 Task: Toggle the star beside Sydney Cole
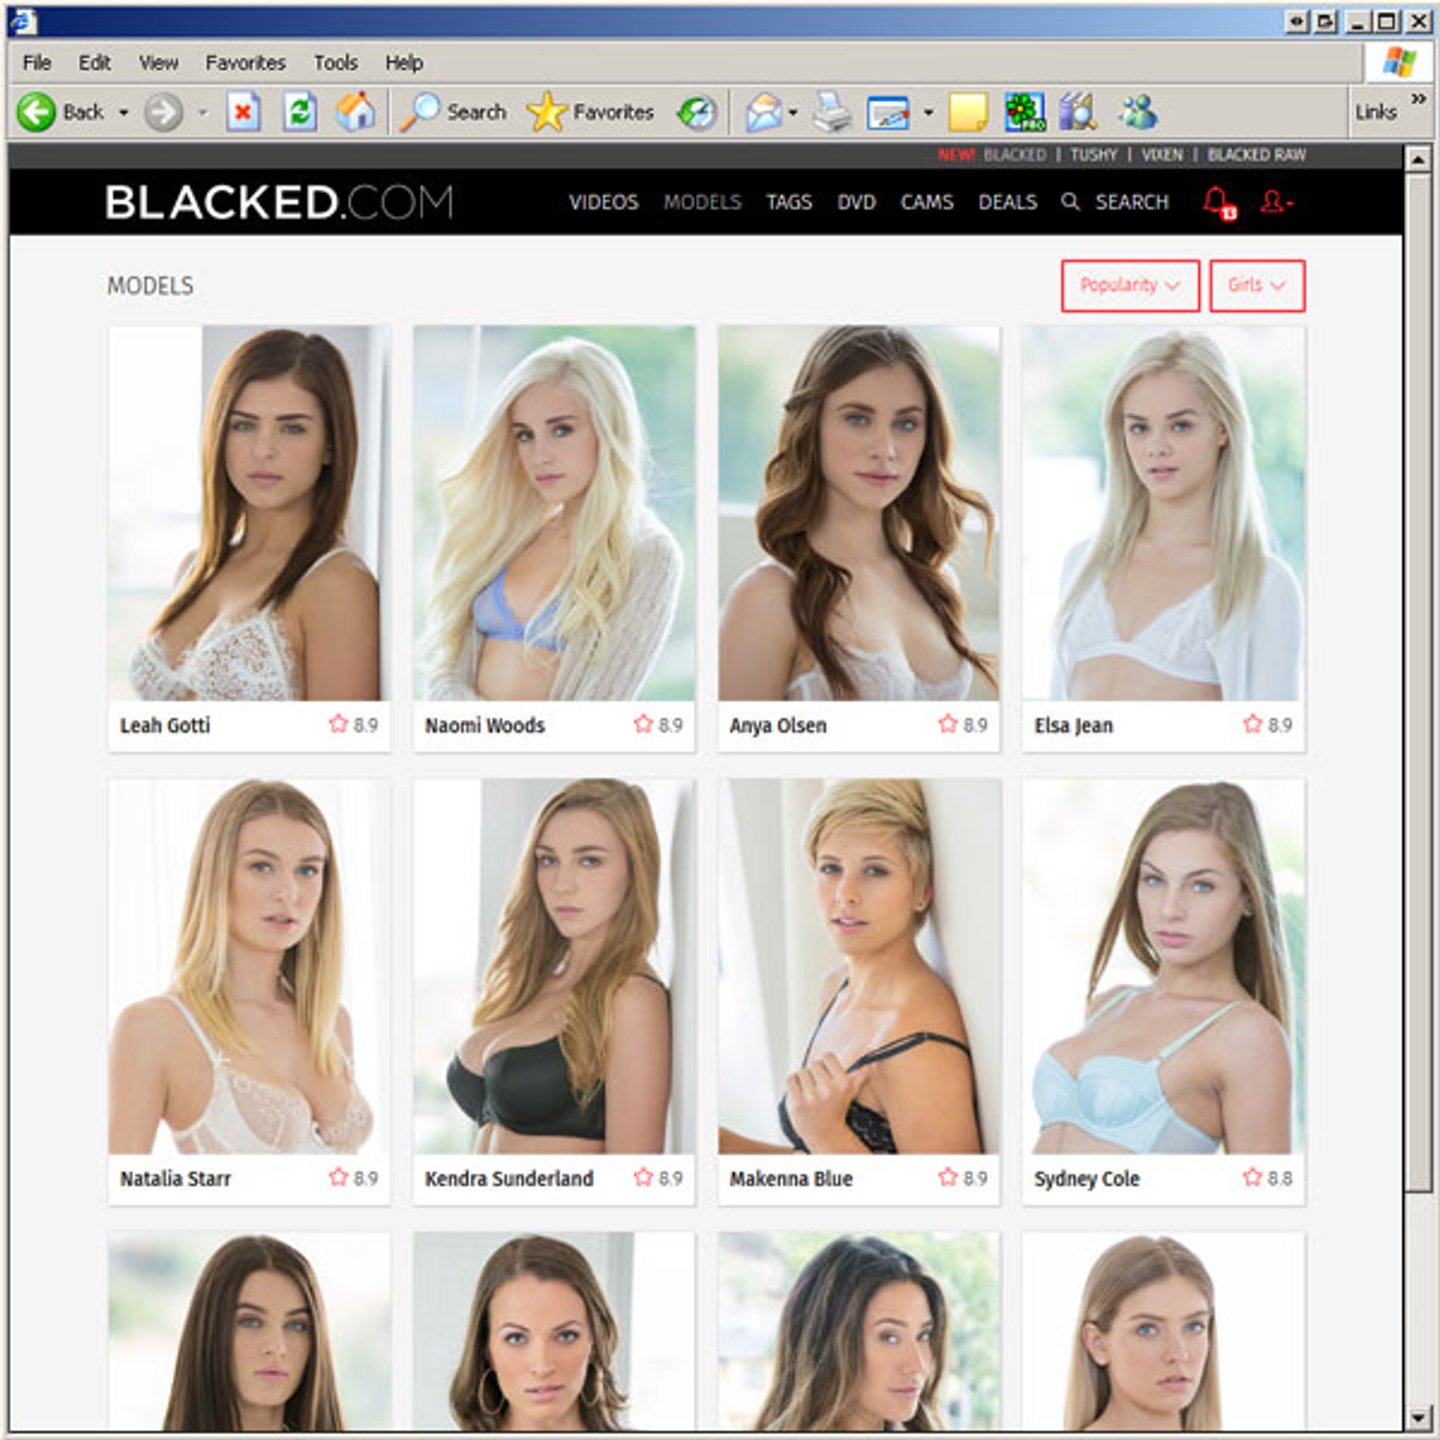pyautogui.click(x=1252, y=1178)
